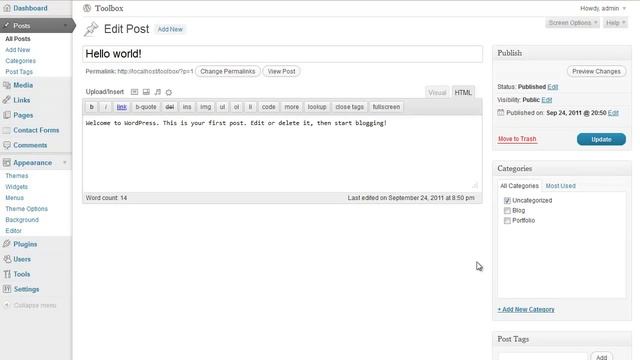Screen dimensions: 640x360
Task: Open the Howdy admin user menu
Action: click(603, 8)
